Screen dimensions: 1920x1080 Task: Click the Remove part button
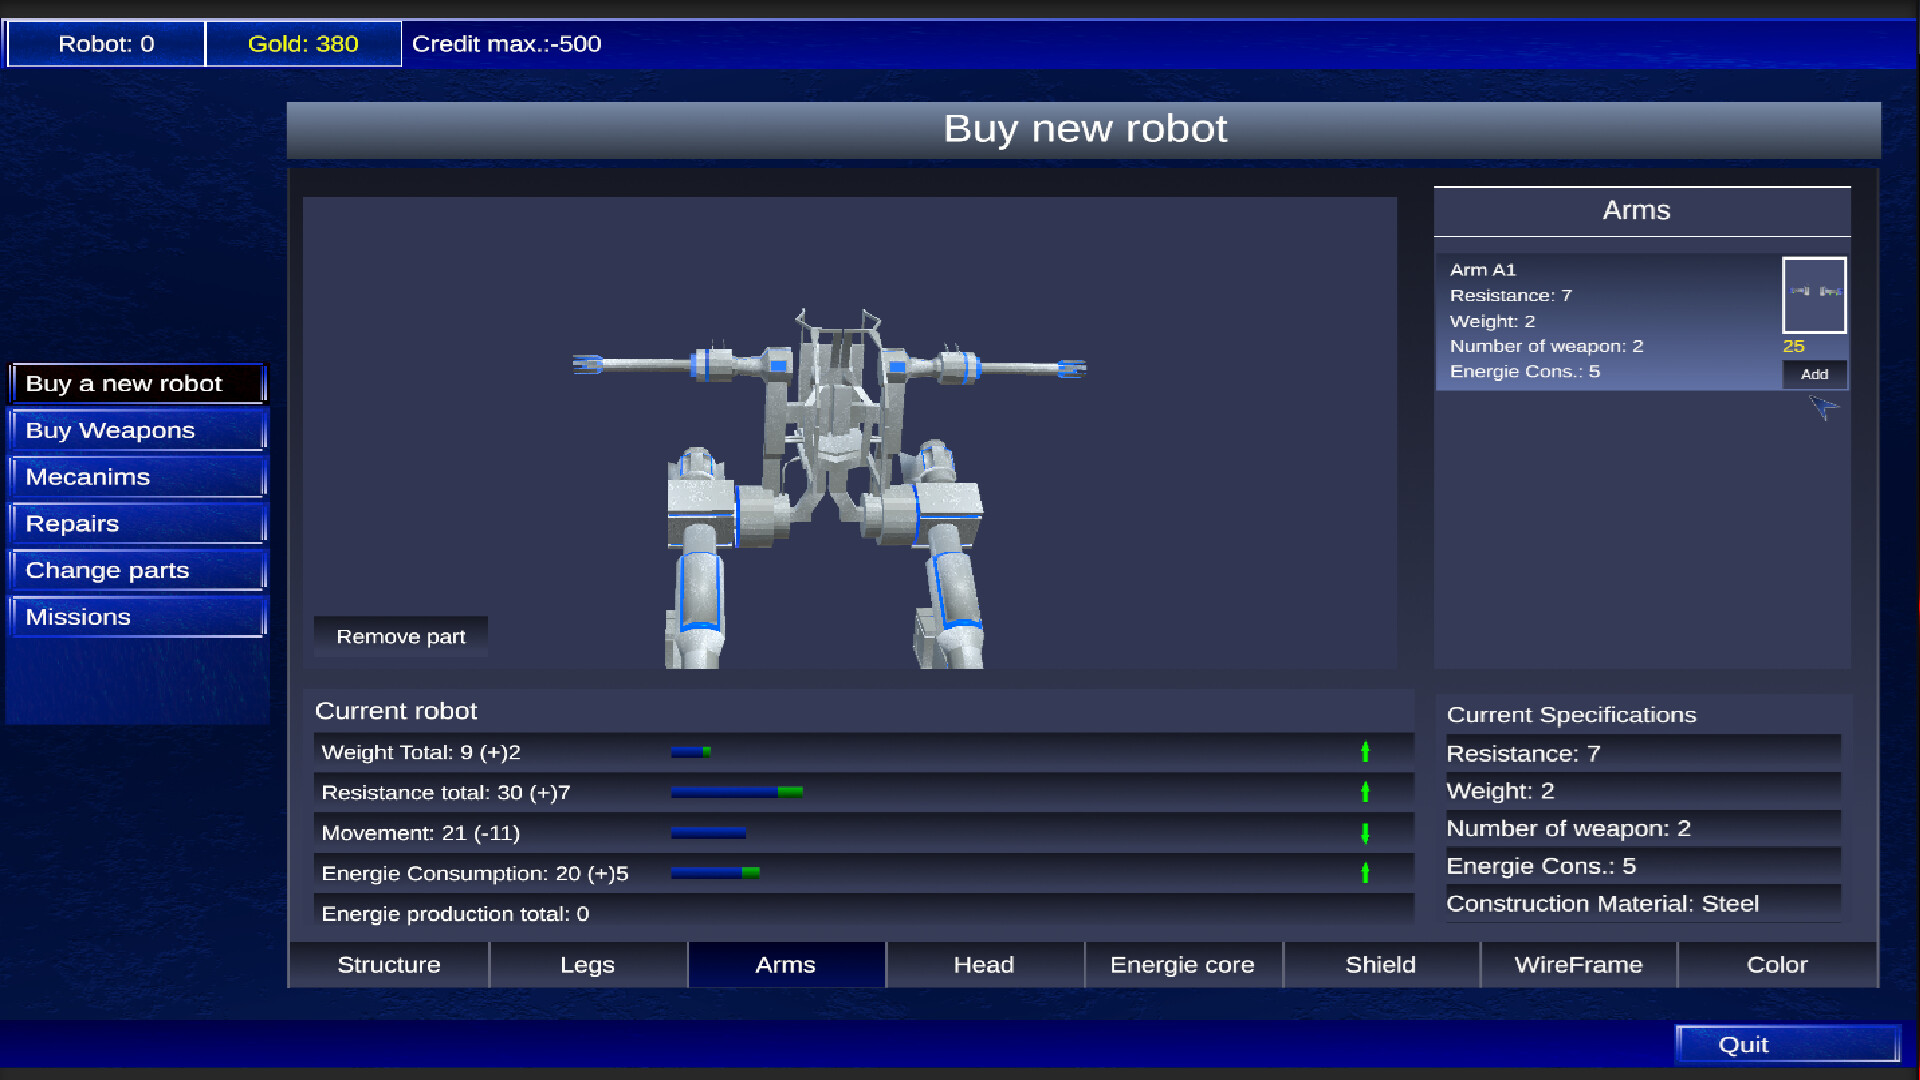tap(400, 635)
